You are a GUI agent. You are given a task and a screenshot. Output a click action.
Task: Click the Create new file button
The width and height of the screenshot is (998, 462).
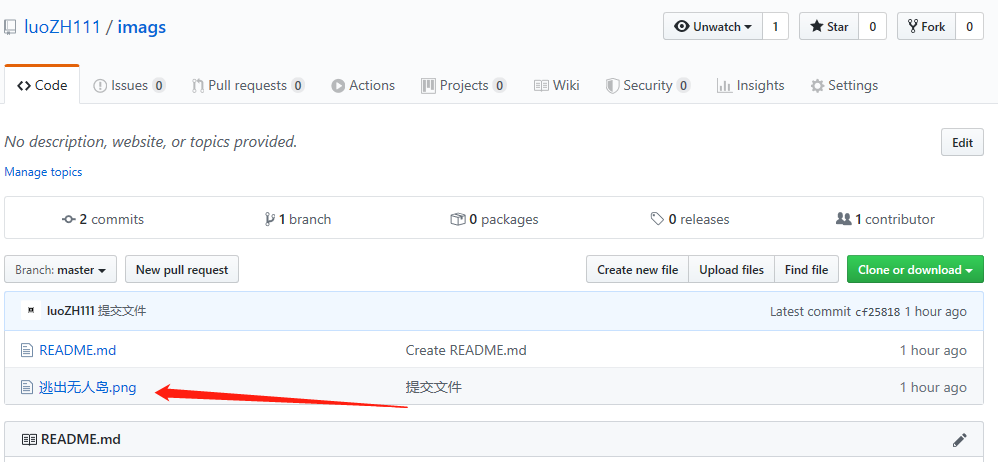tap(638, 269)
